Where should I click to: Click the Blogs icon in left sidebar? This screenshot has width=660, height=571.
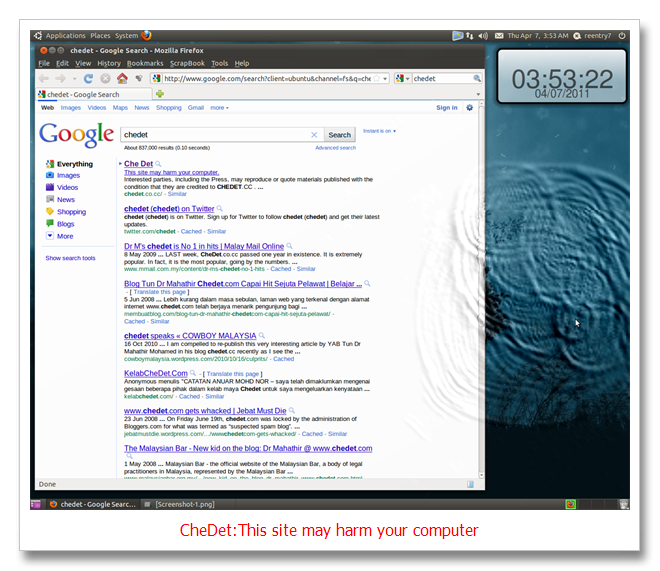pos(50,223)
